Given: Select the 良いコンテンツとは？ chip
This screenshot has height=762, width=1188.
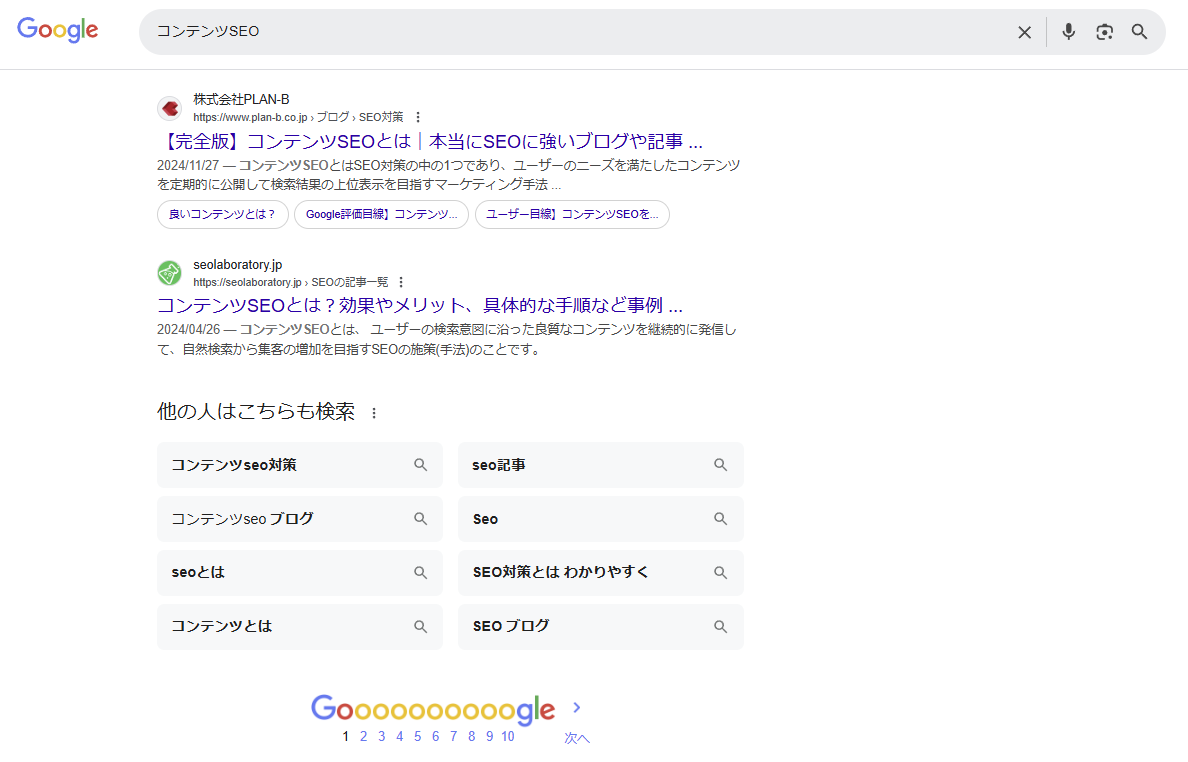Looking at the screenshot, I should (x=222, y=214).
